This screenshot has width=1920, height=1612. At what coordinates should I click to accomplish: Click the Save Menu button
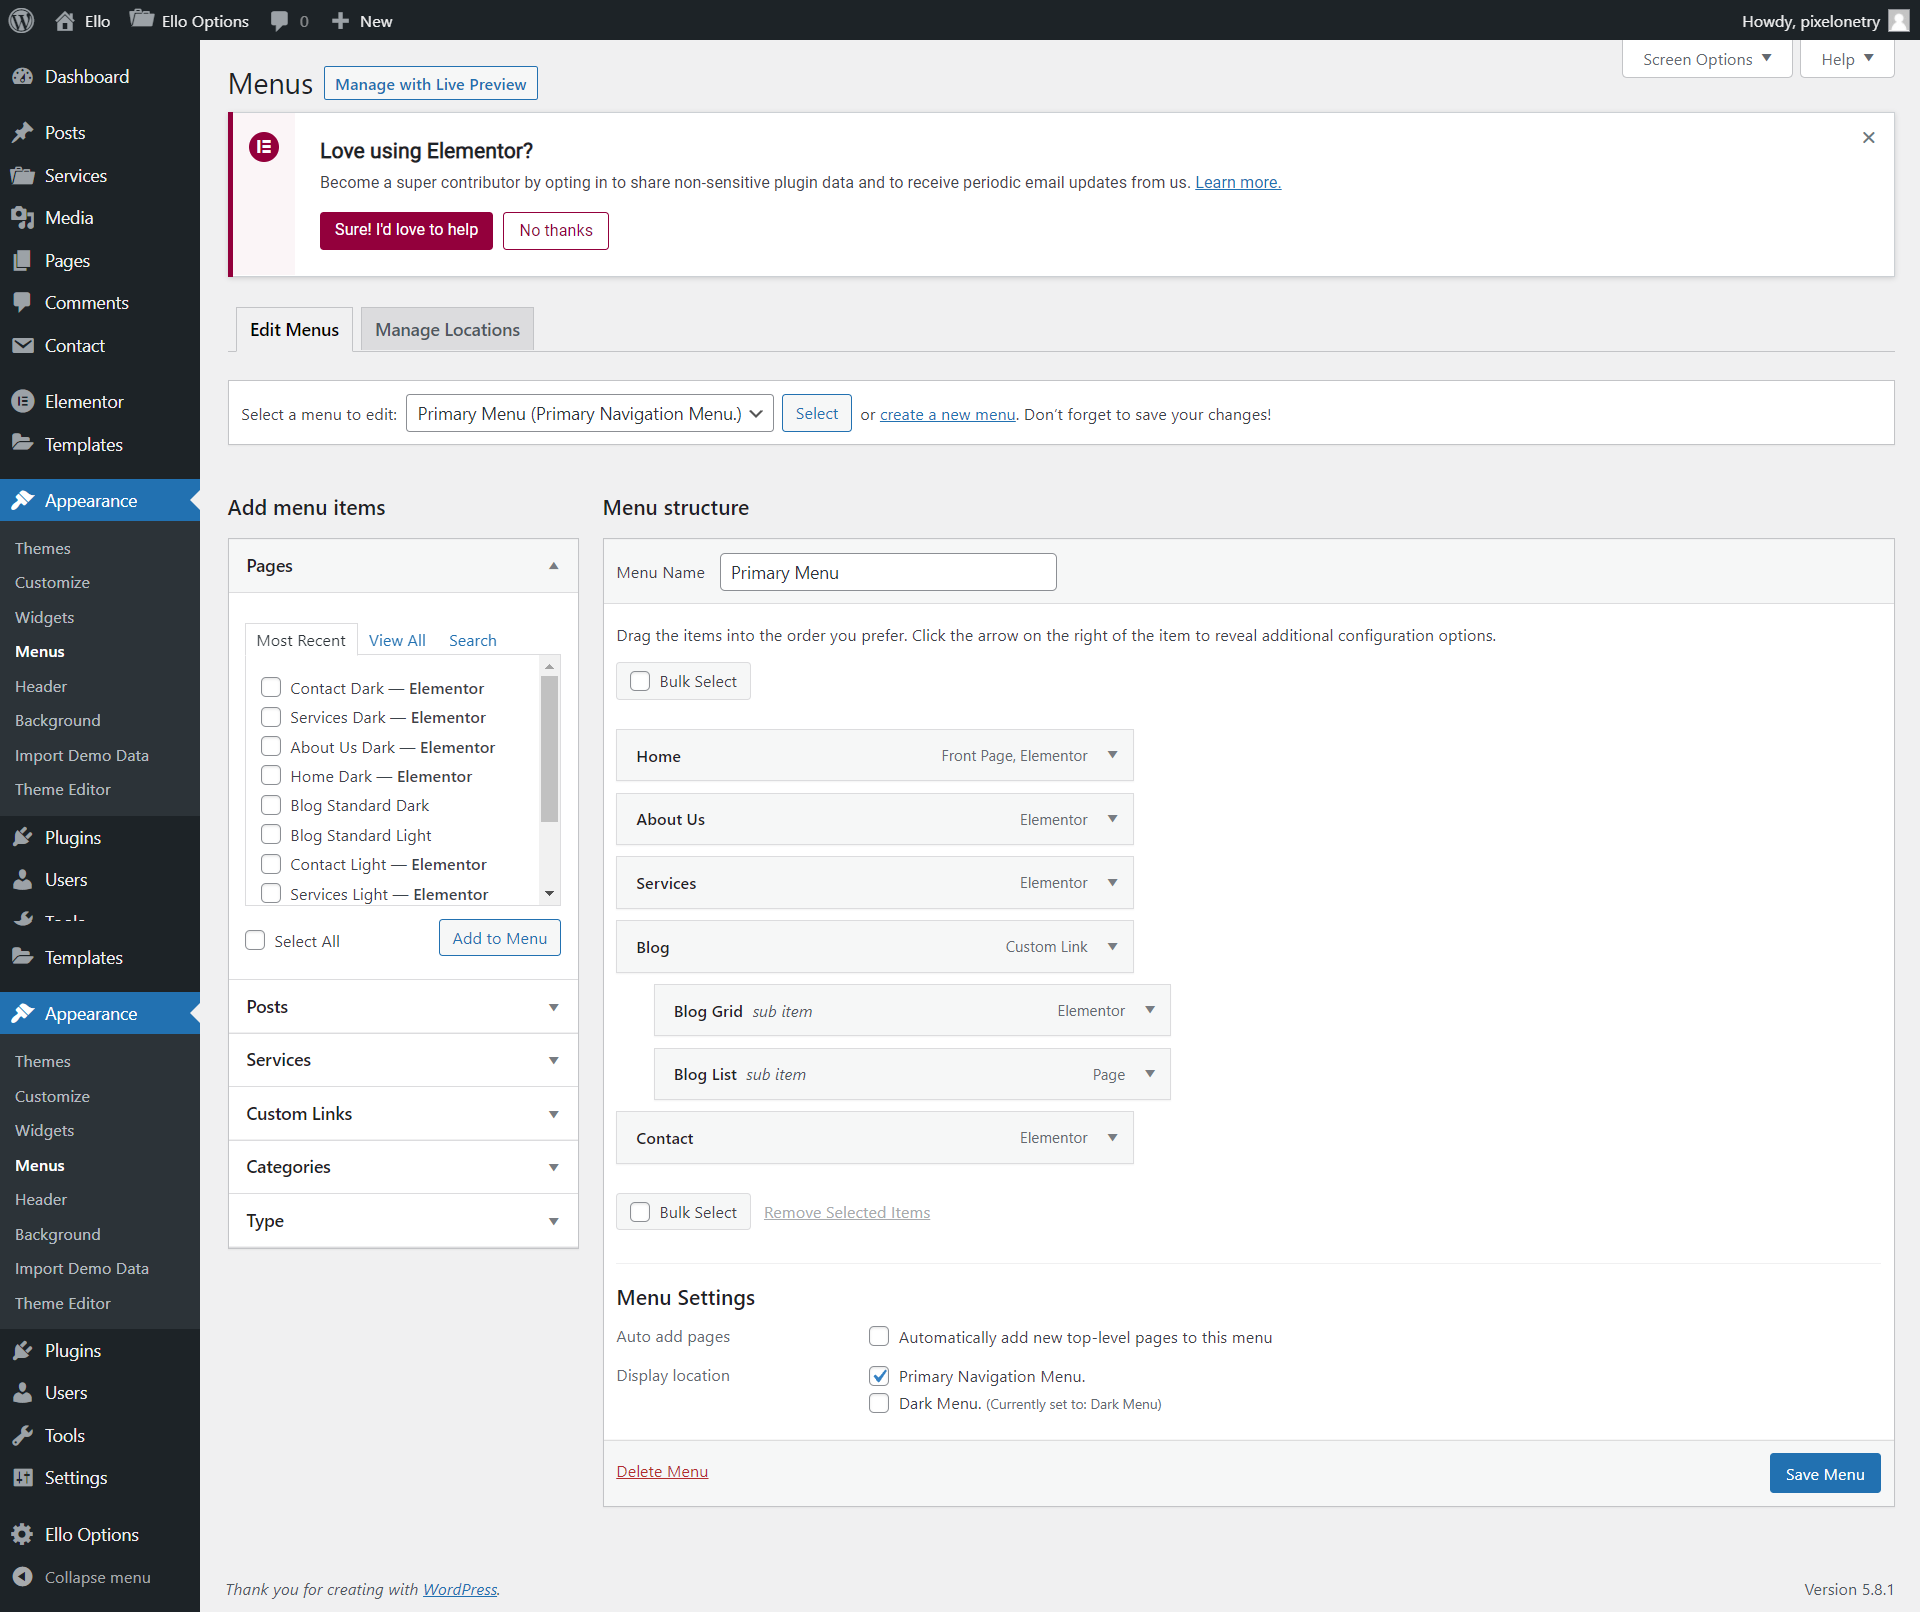pyautogui.click(x=1824, y=1474)
